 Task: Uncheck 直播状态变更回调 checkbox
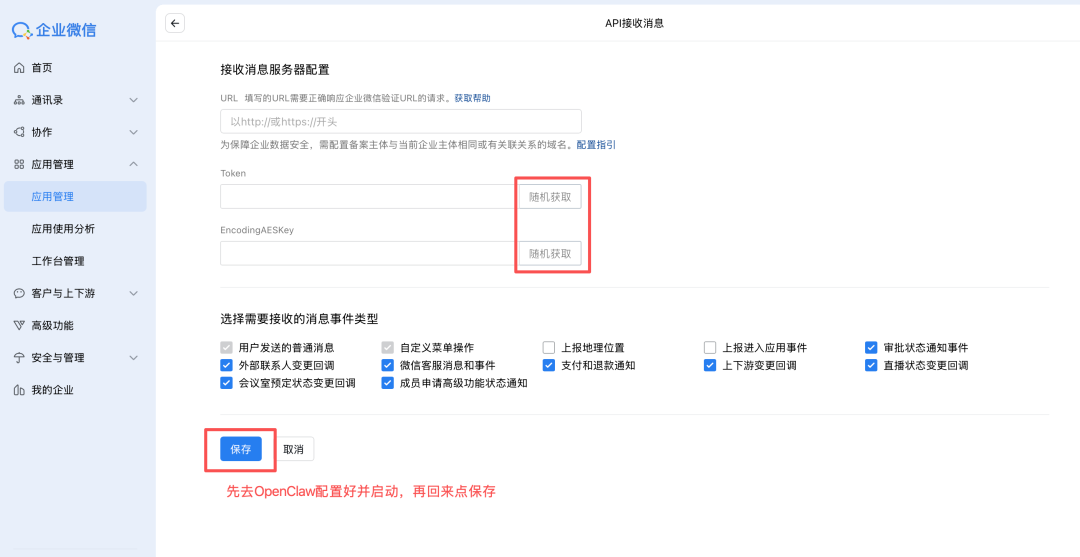pos(871,365)
